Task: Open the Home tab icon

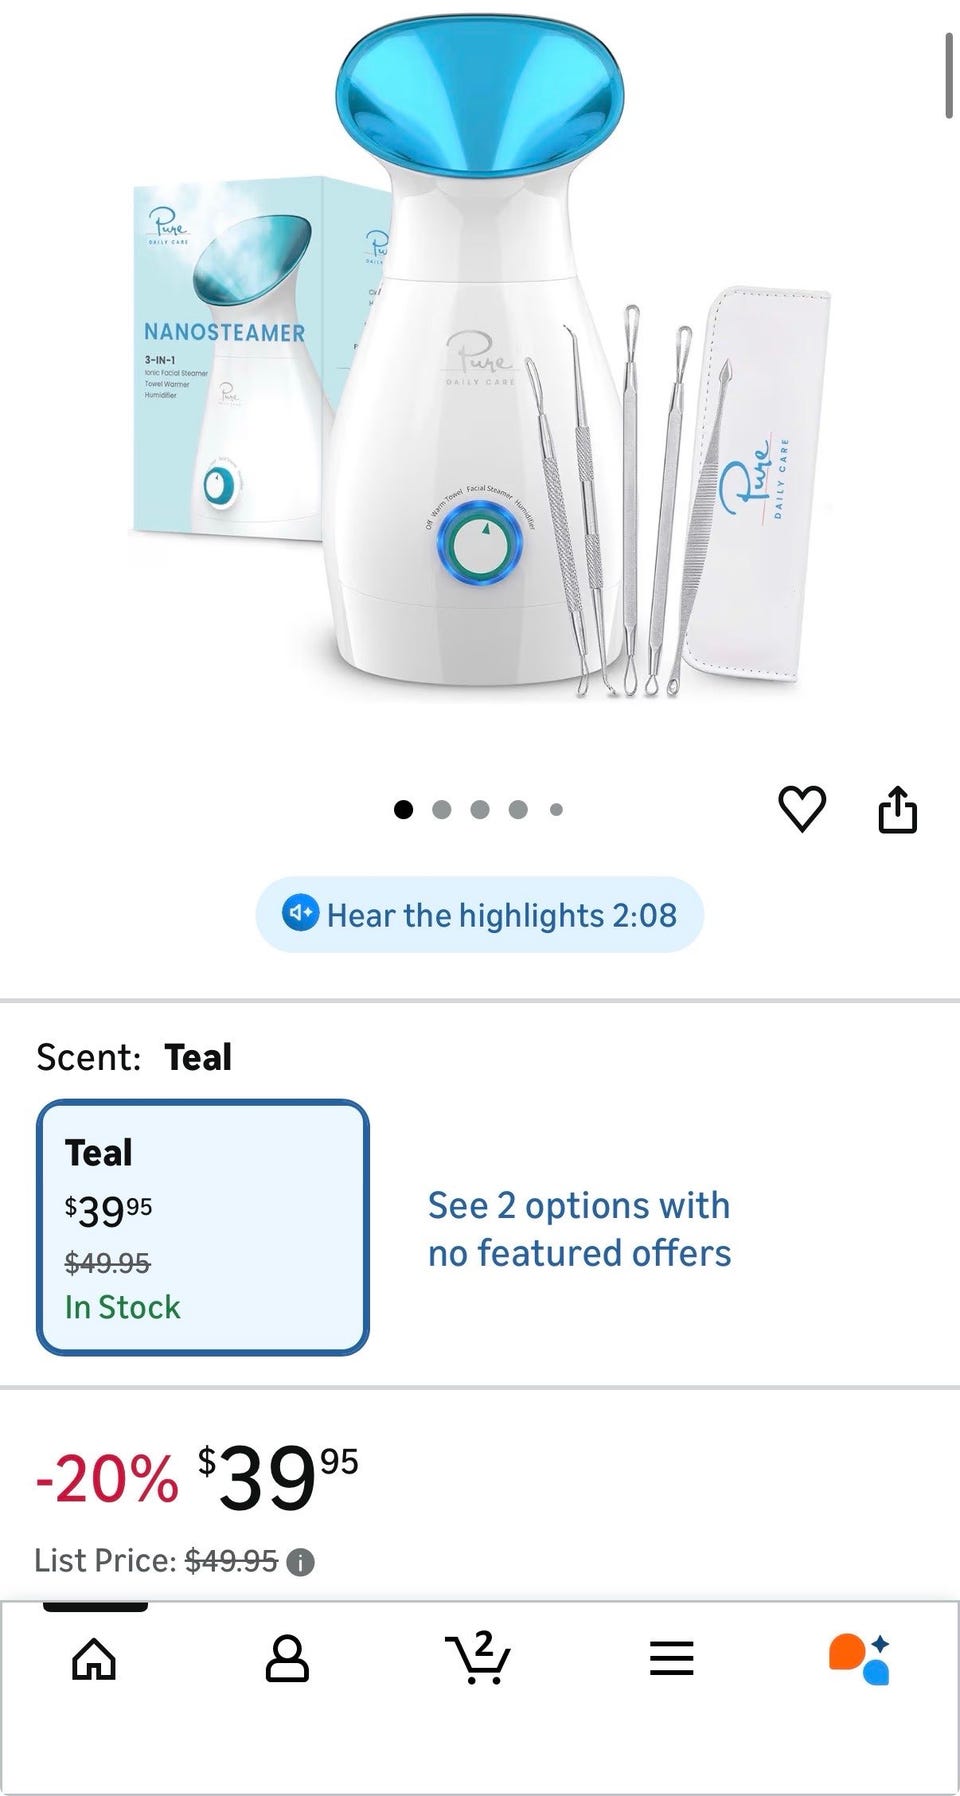Action: coord(94,1660)
